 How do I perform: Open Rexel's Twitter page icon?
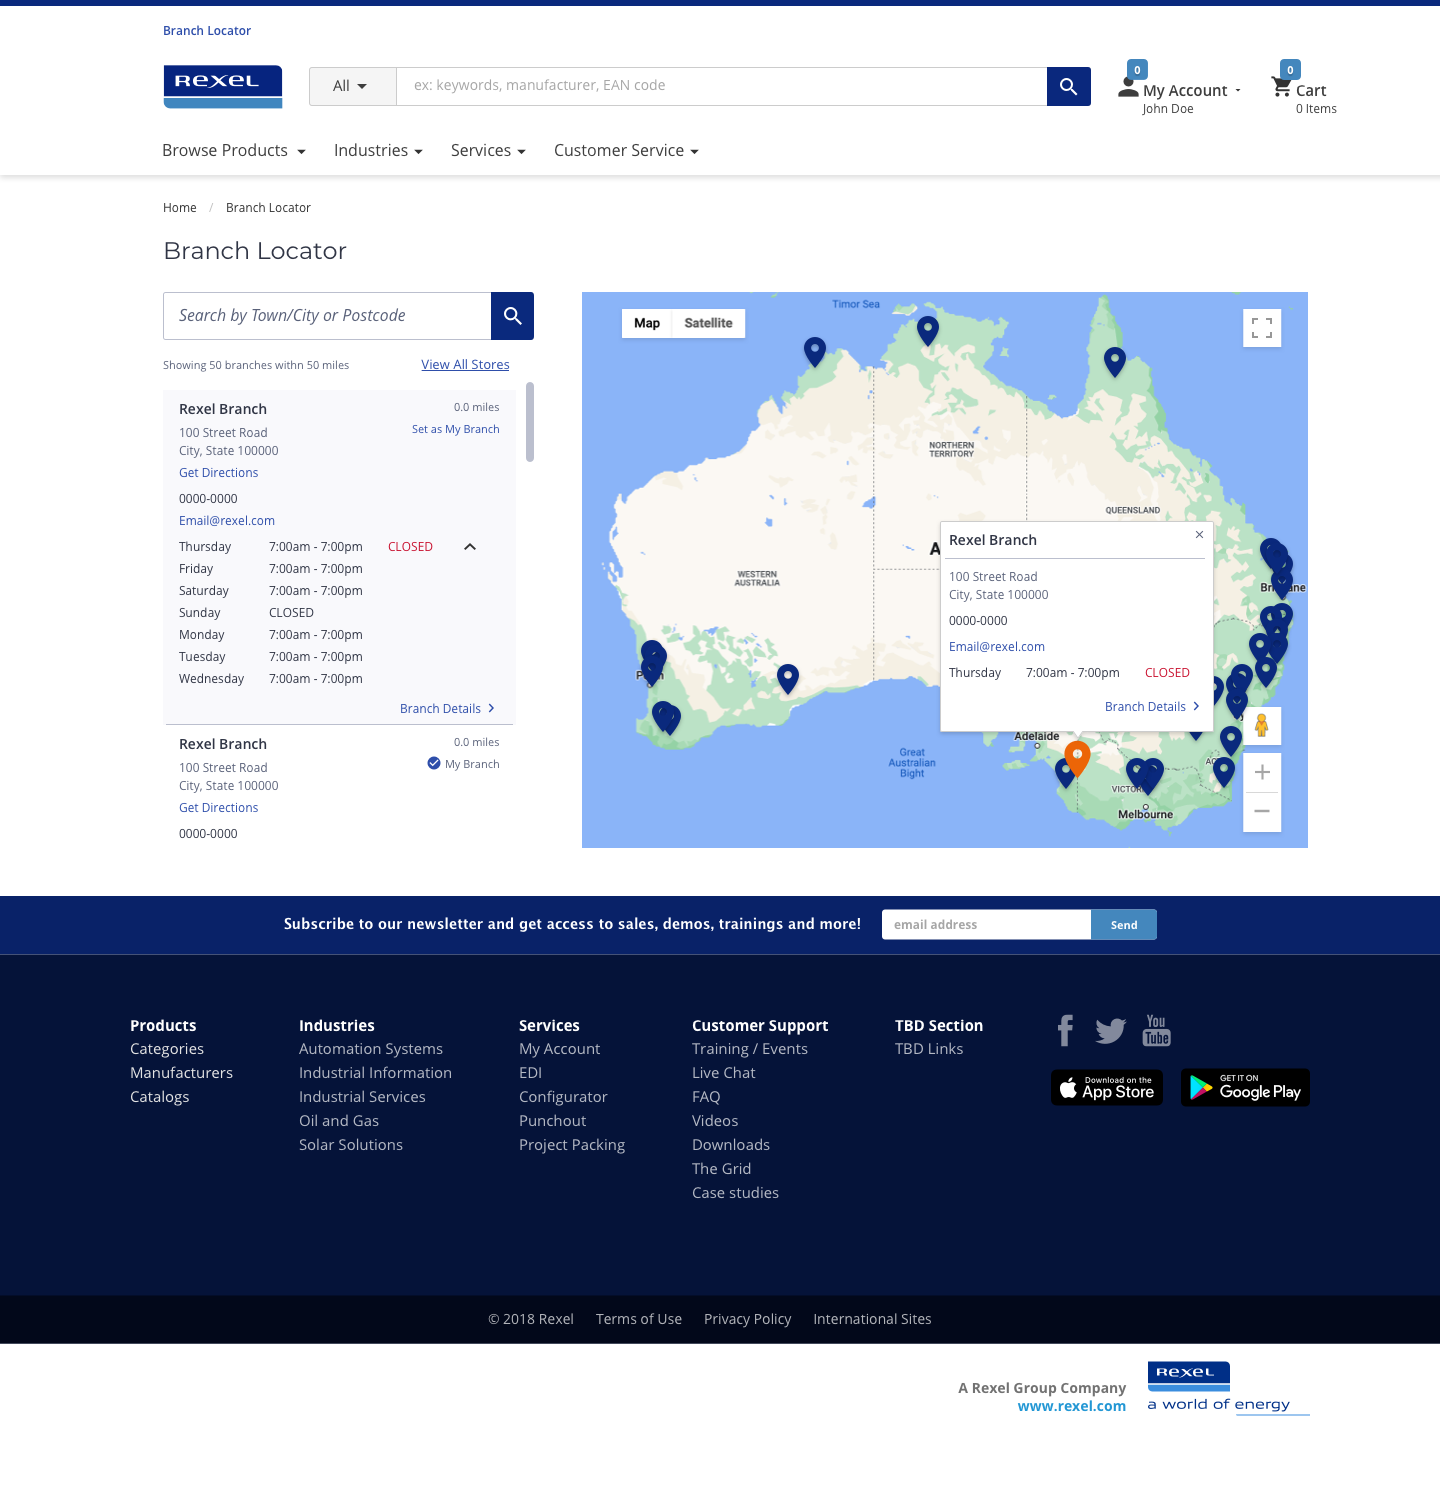[1110, 1031]
